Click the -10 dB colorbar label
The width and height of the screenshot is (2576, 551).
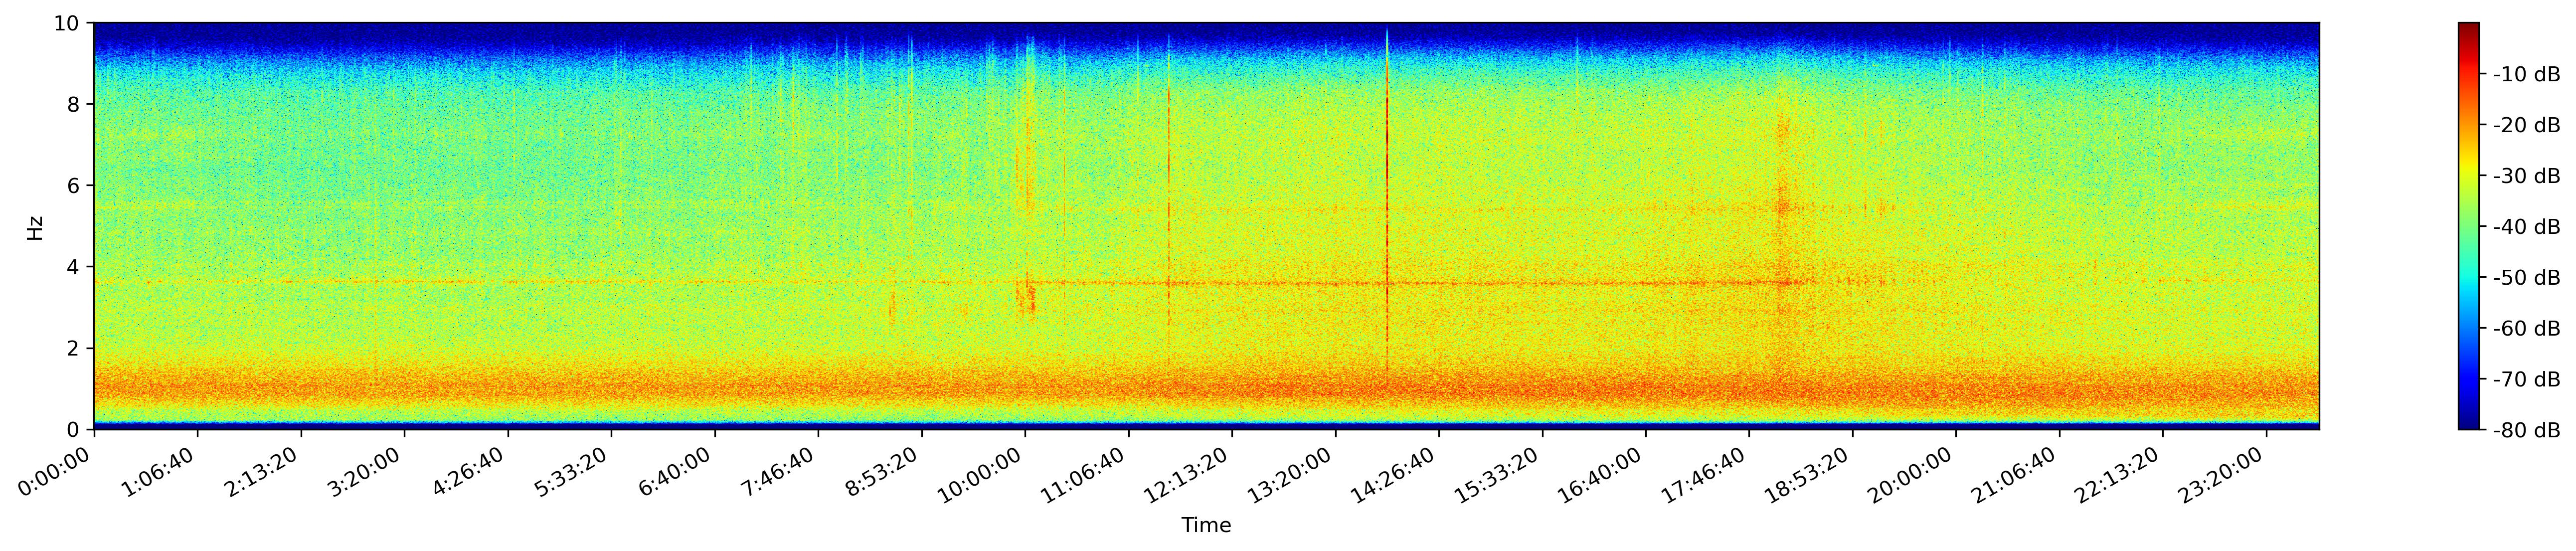click(x=2526, y=74)
